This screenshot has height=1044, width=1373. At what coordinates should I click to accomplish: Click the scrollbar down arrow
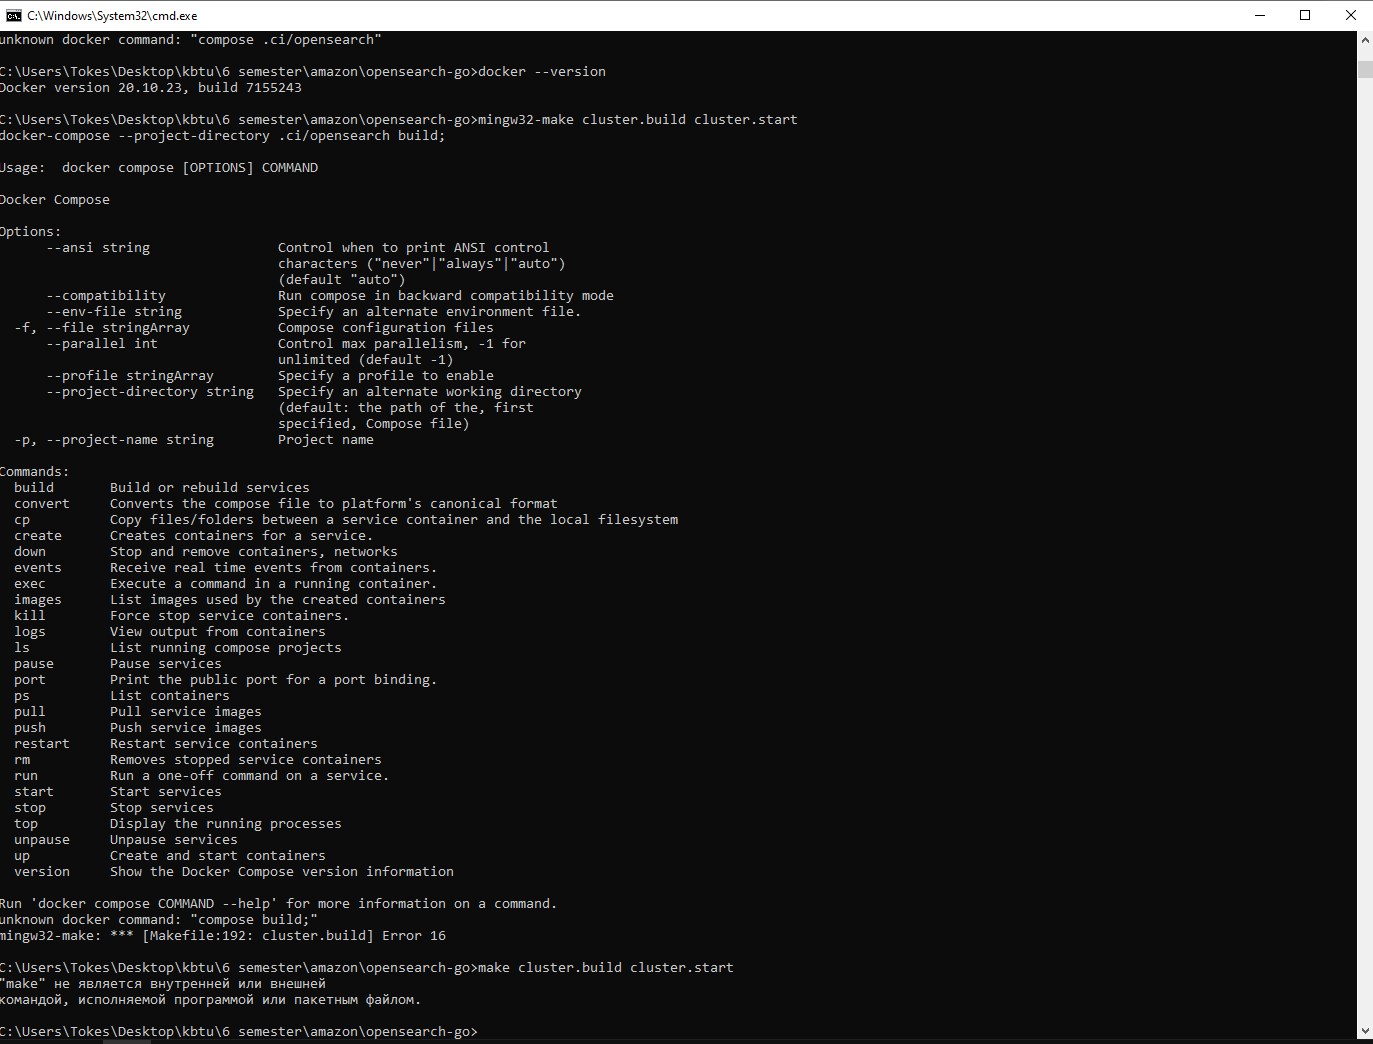(1363, 1030)
